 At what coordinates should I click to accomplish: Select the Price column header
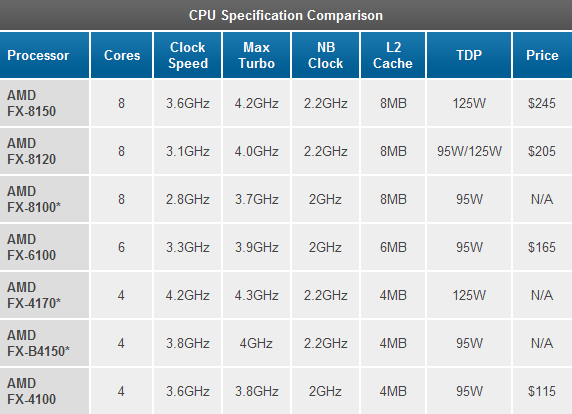[542, 55]
